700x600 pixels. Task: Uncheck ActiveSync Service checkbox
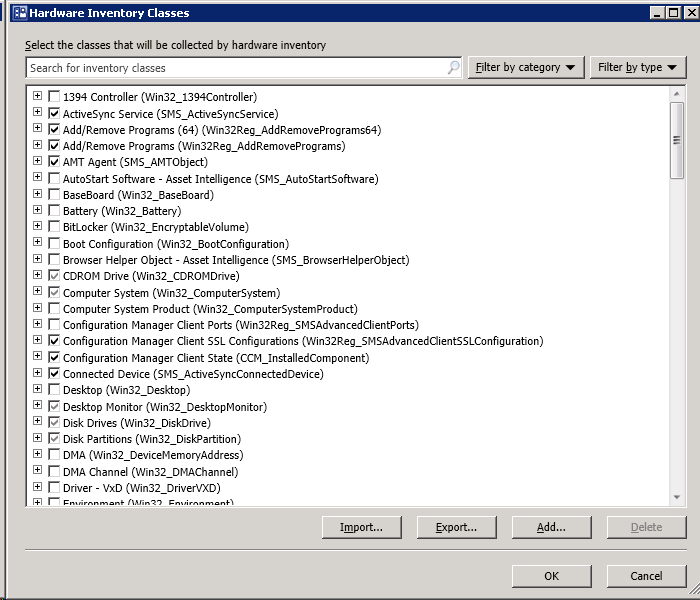click(x=54, y=113)
